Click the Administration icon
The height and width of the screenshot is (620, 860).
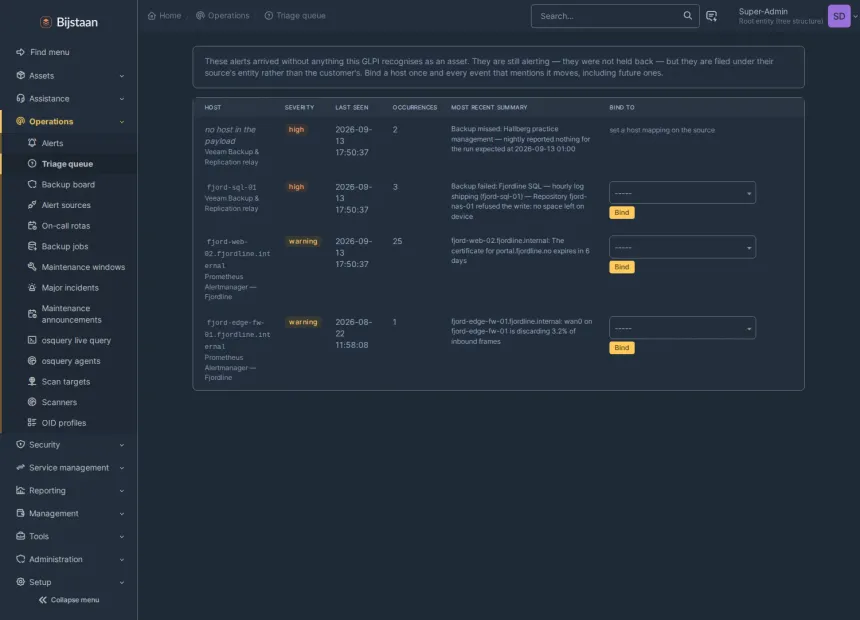click(x=20, y=559)
